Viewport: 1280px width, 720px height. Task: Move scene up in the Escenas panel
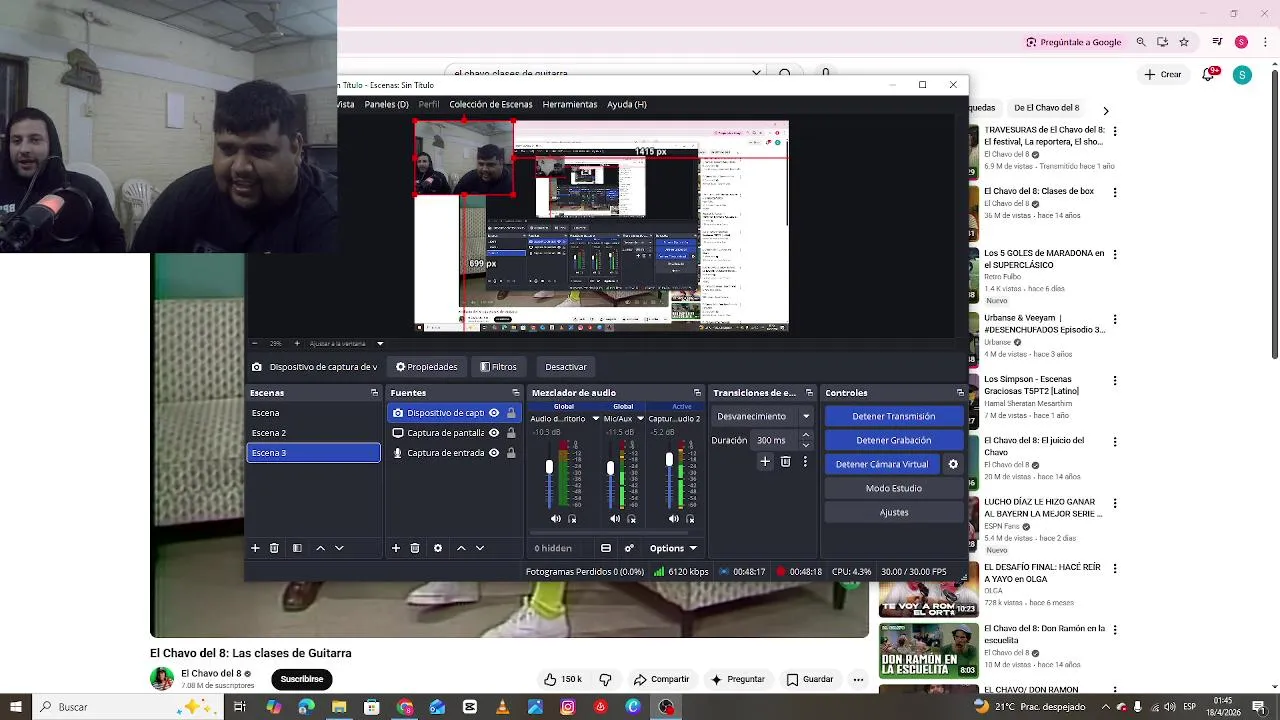pos(320,548)
